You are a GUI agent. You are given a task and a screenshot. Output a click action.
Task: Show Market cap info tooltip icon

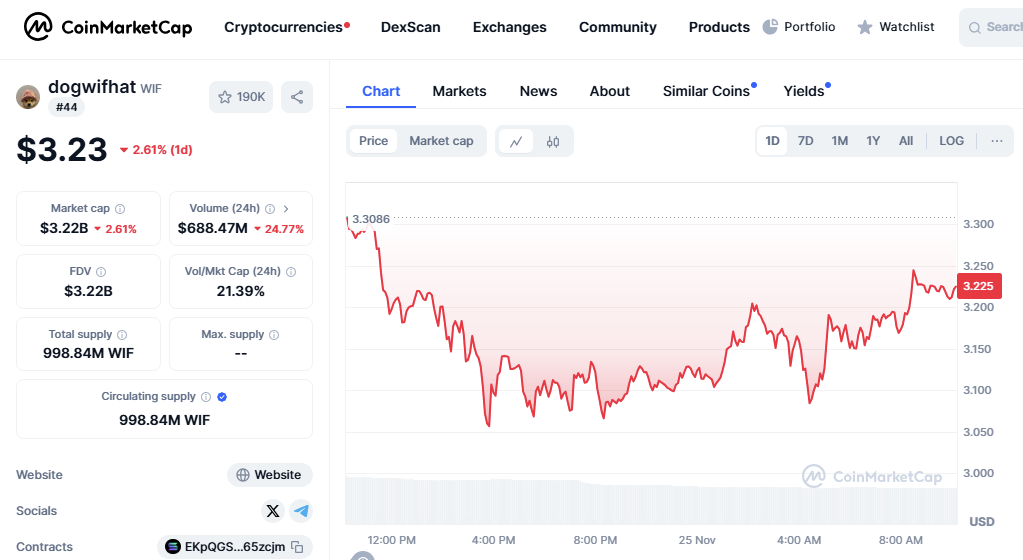coord(120,209)
